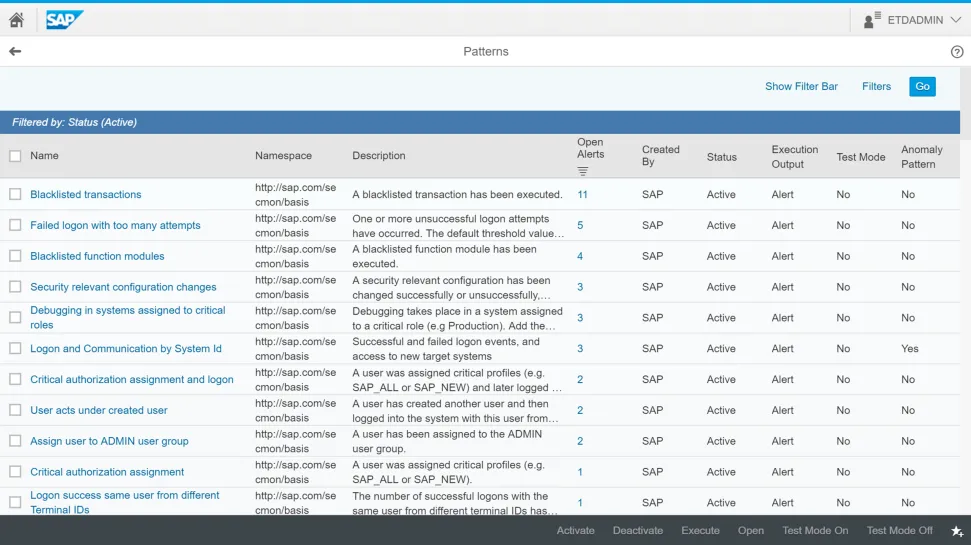
Task: Click the filter icon under Open Alerts
Action: [583, 171]
